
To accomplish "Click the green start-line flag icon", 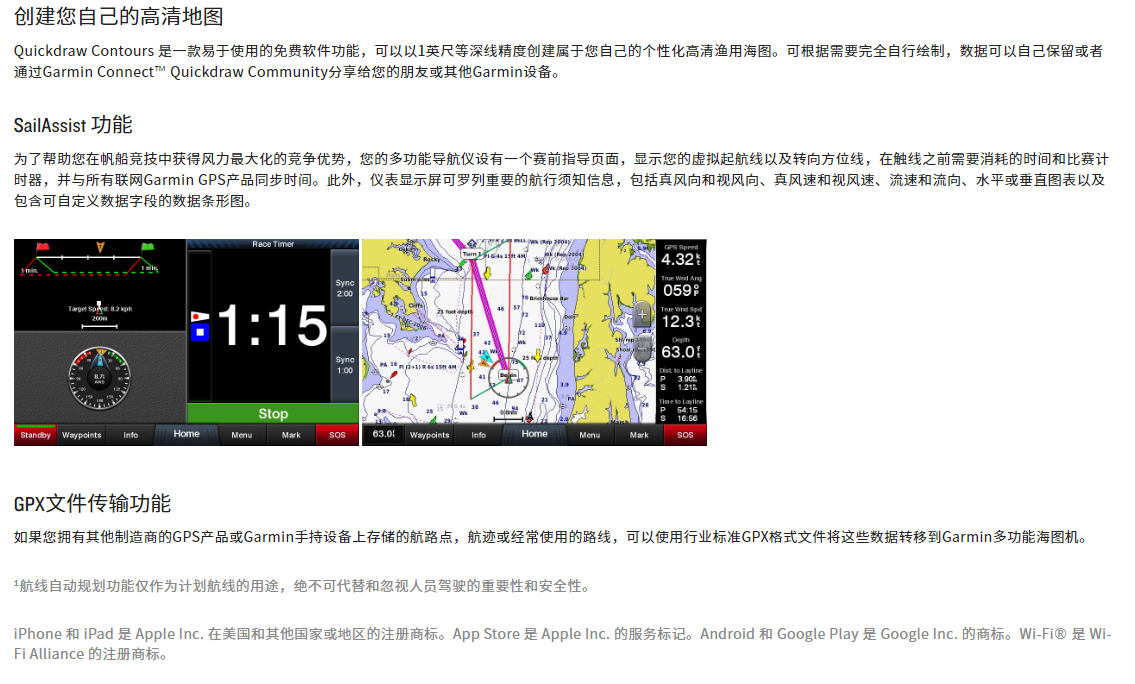I will [148, 248].
